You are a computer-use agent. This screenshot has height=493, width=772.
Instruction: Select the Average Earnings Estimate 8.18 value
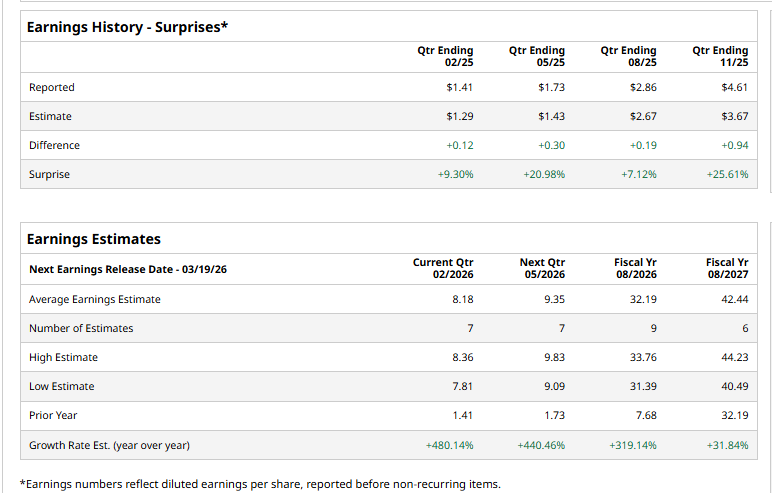tap(463, 299)
